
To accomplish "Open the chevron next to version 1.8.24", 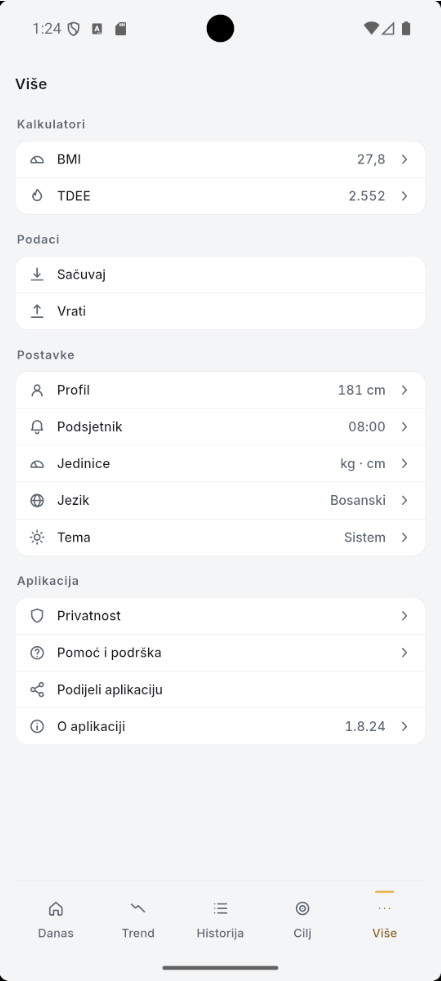I will pyautogui.click(x=405, y=726).
